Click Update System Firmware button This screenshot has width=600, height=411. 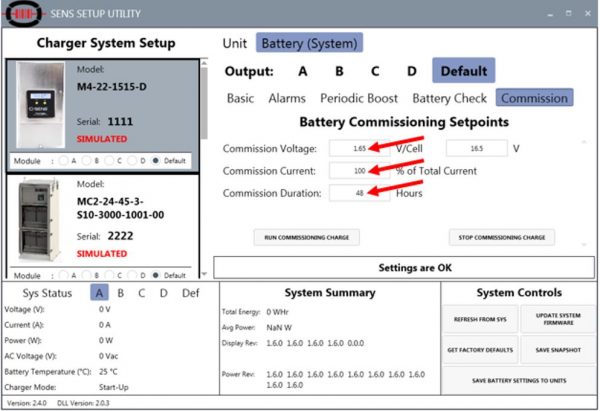pyautogui.click(x=558, y=319)
